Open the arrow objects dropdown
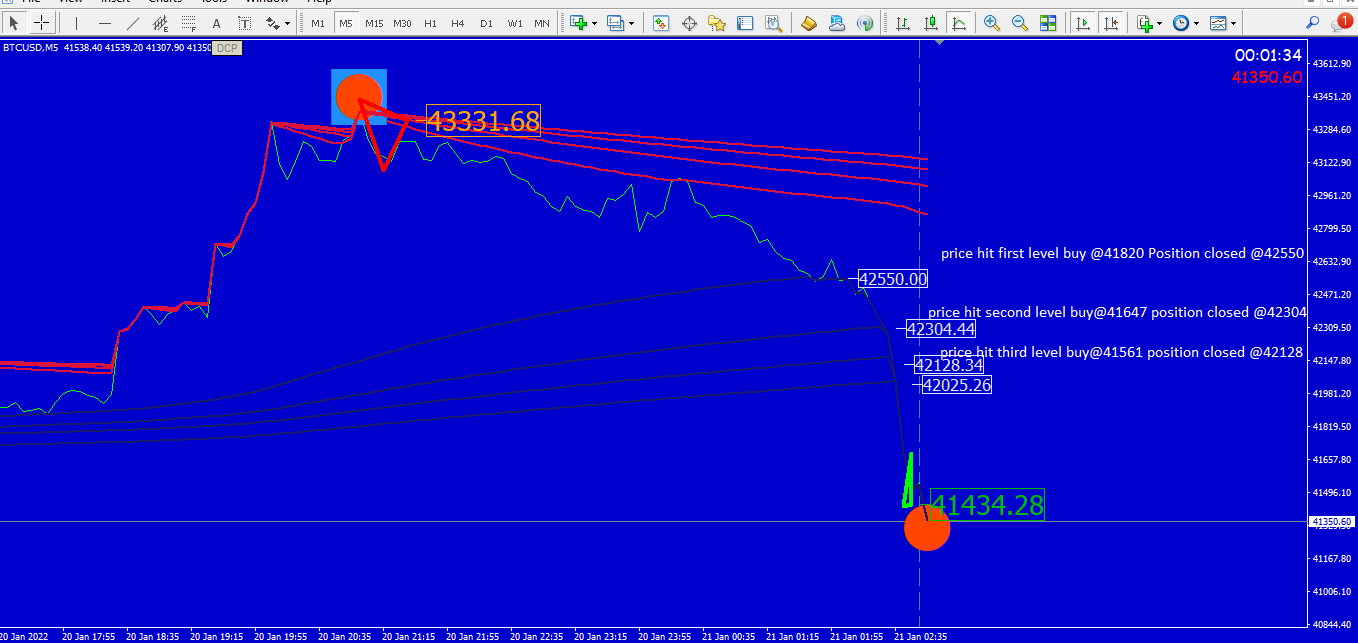 click(288, 22)
